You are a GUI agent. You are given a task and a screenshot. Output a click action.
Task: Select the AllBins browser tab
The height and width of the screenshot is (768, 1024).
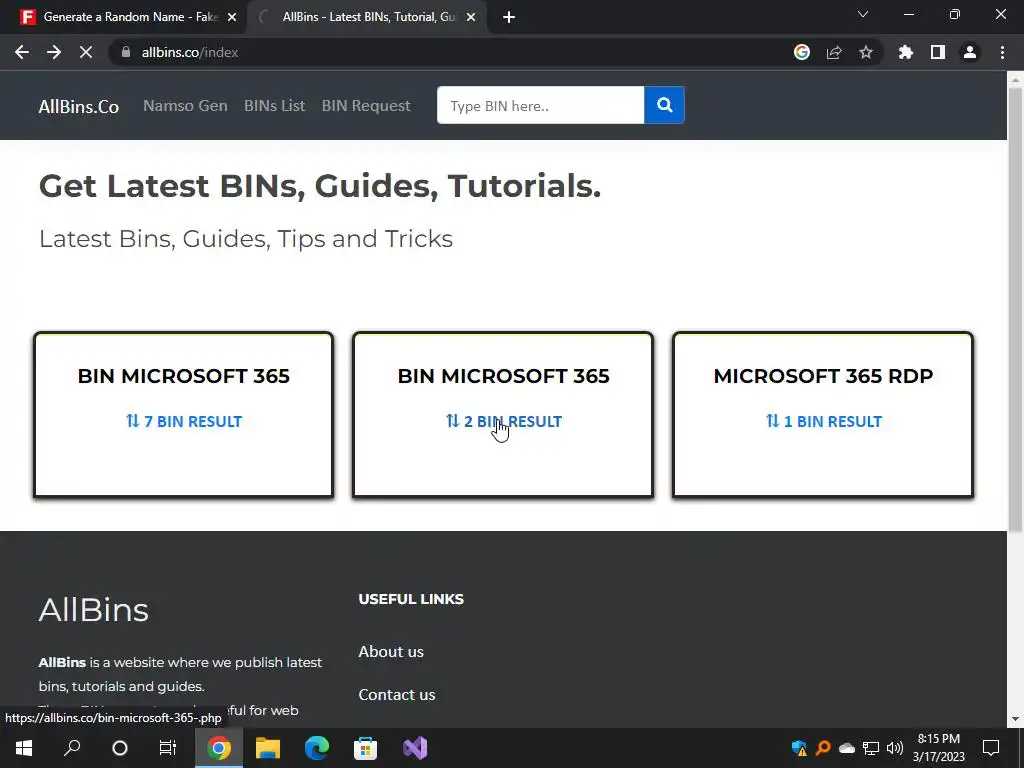(x=368, y=17)
